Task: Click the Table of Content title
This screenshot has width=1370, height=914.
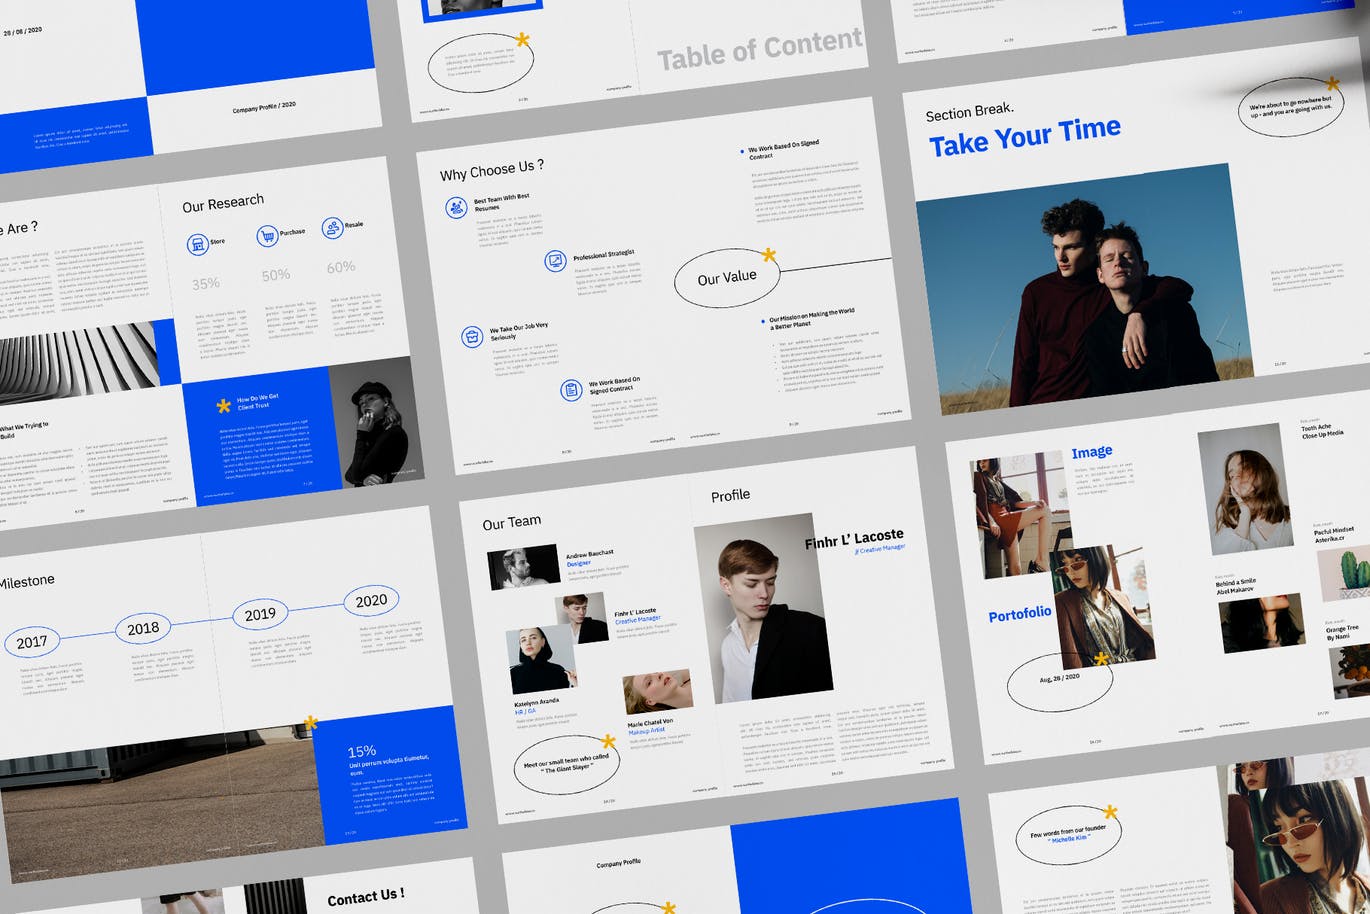Action: 759,50
